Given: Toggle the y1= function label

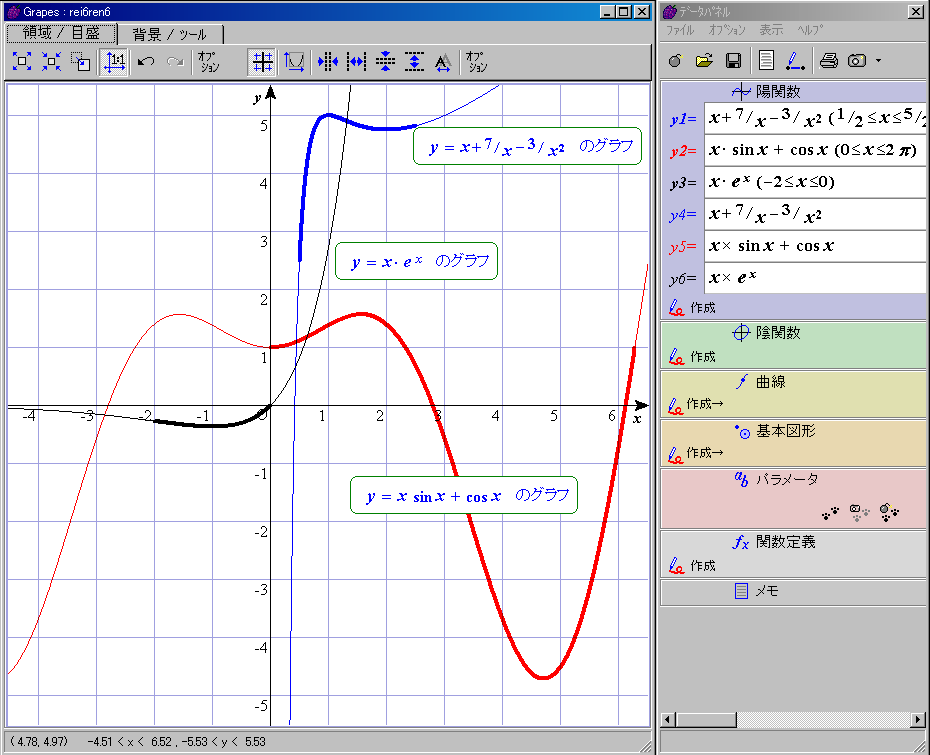Looking at the screenshot, I should (x=683, y=119).
